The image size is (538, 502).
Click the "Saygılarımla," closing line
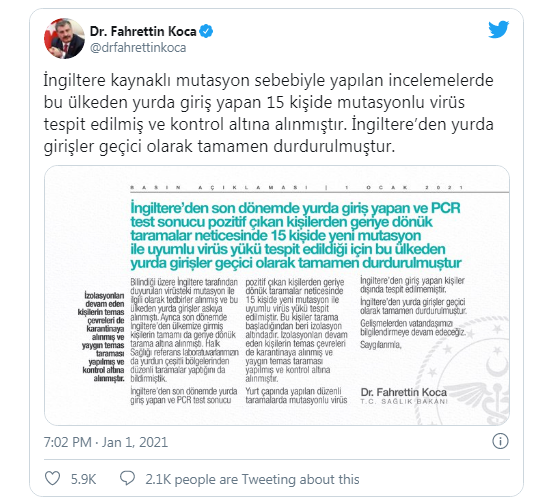[381, 345]
